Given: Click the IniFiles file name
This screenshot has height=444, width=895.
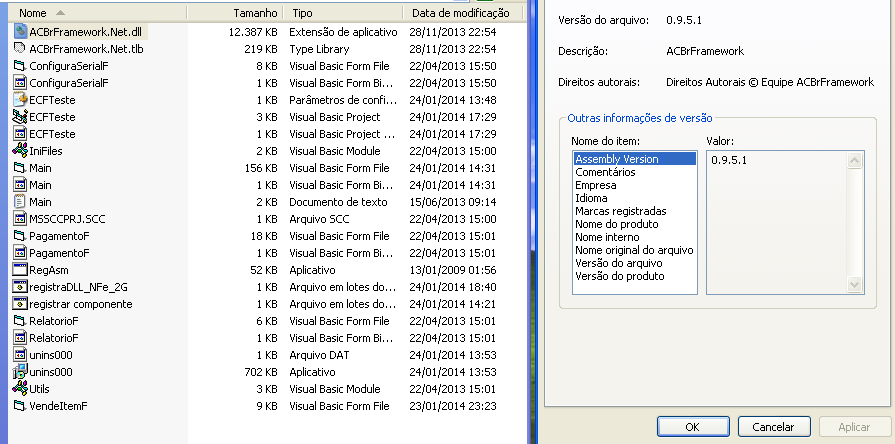Looking at the screenshot, I should (x=46, y=151).
